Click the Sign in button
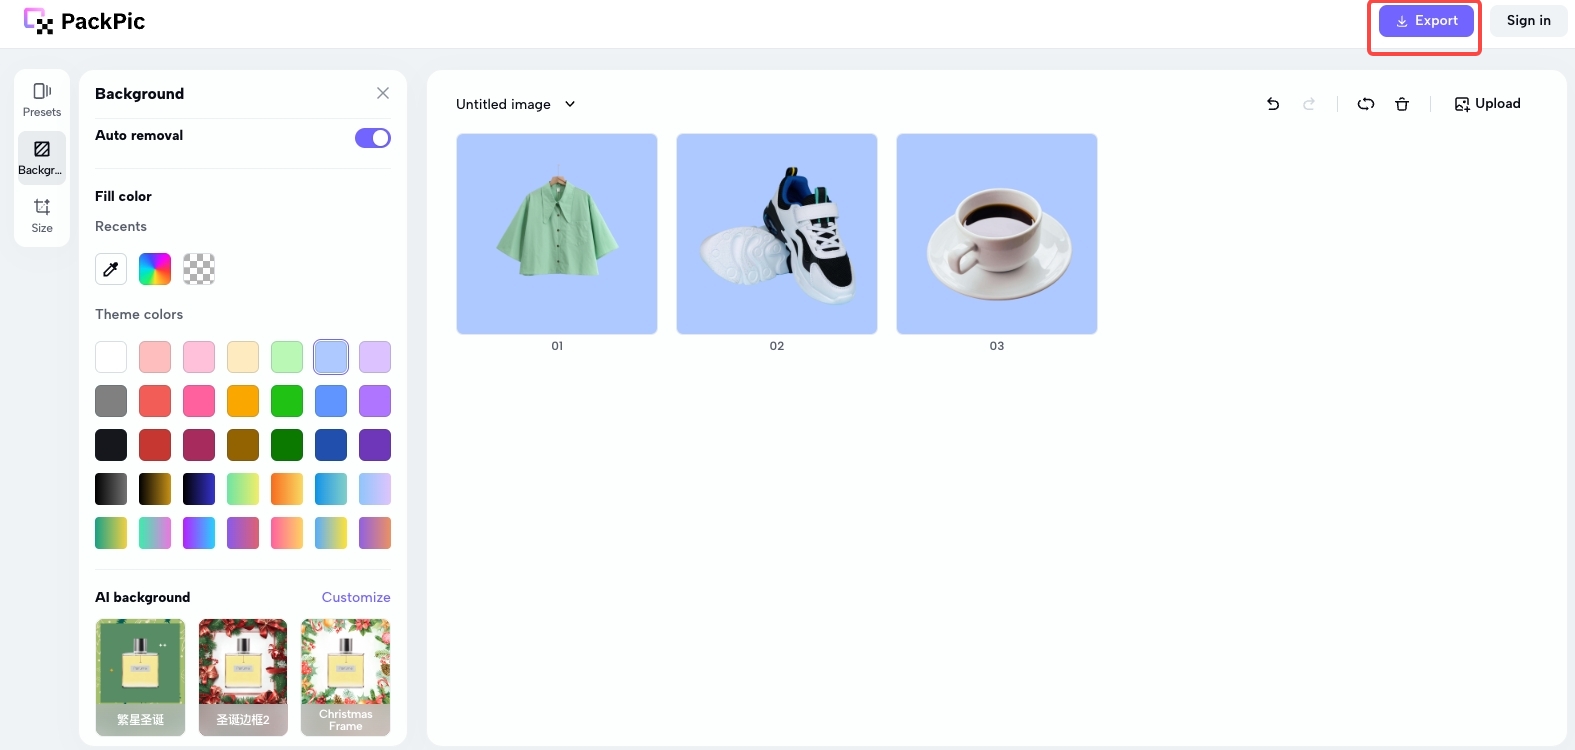The width and height of the screenshot is (1575, 750). click(x=1528, y=21)
